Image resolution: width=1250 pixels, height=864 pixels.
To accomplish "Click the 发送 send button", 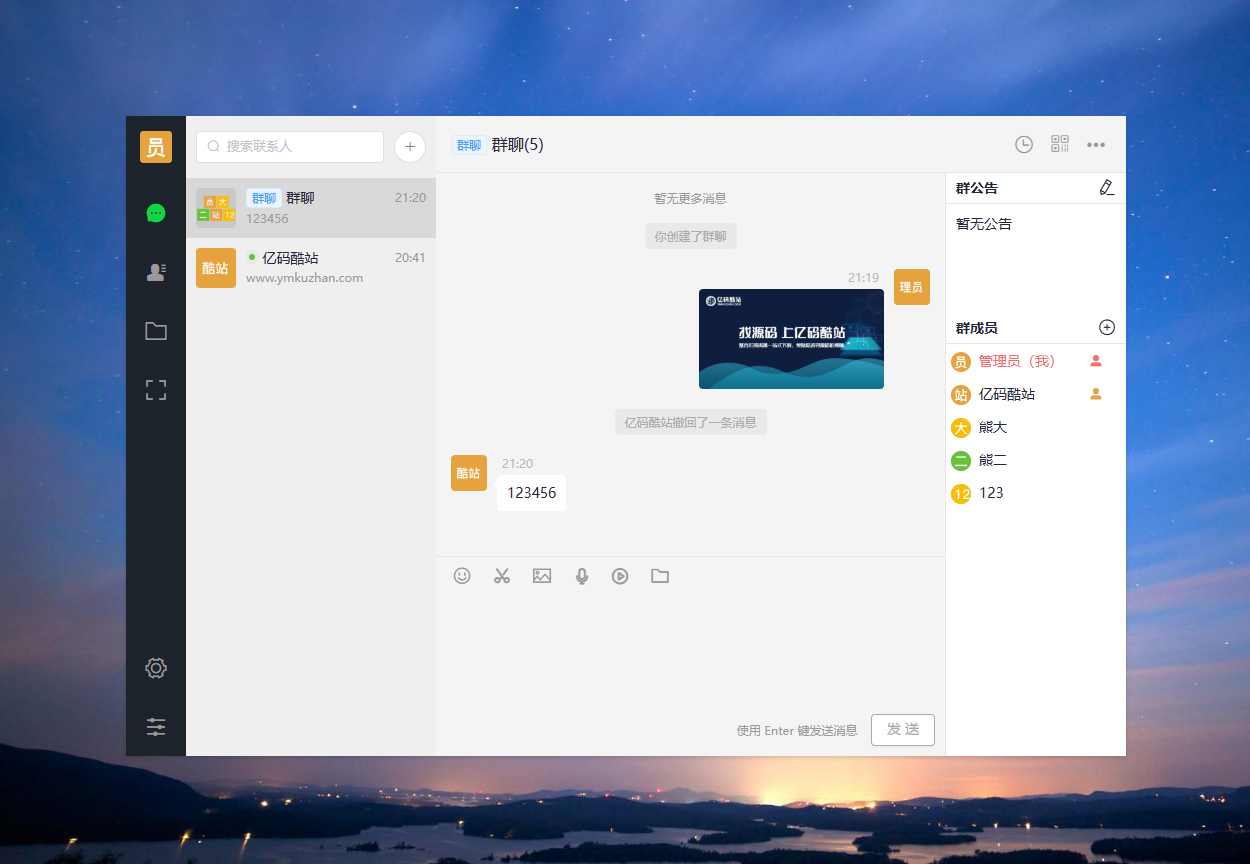I will click(x=903, y=730).
